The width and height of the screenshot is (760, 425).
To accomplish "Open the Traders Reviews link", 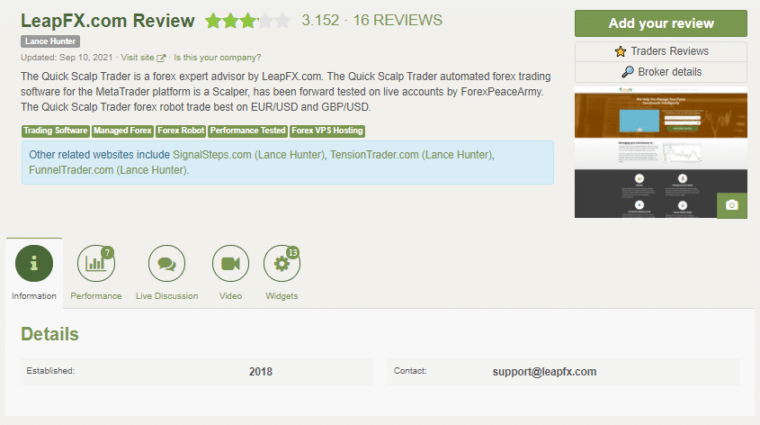I will pos(669,51).
